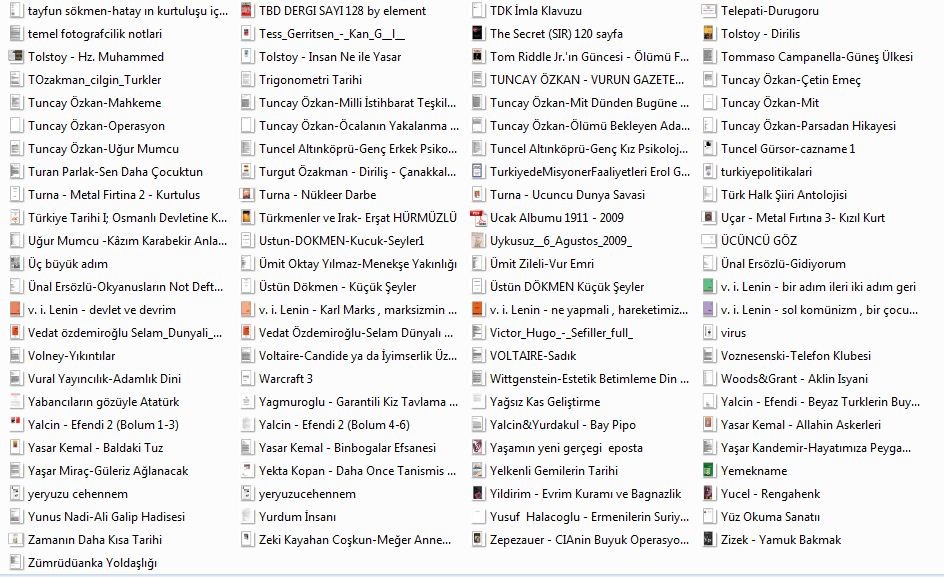Select the icon of Yildirim - Evrim Kuramı ve Bagnazlik
944x577 pixels.
[x=478, y=493]
